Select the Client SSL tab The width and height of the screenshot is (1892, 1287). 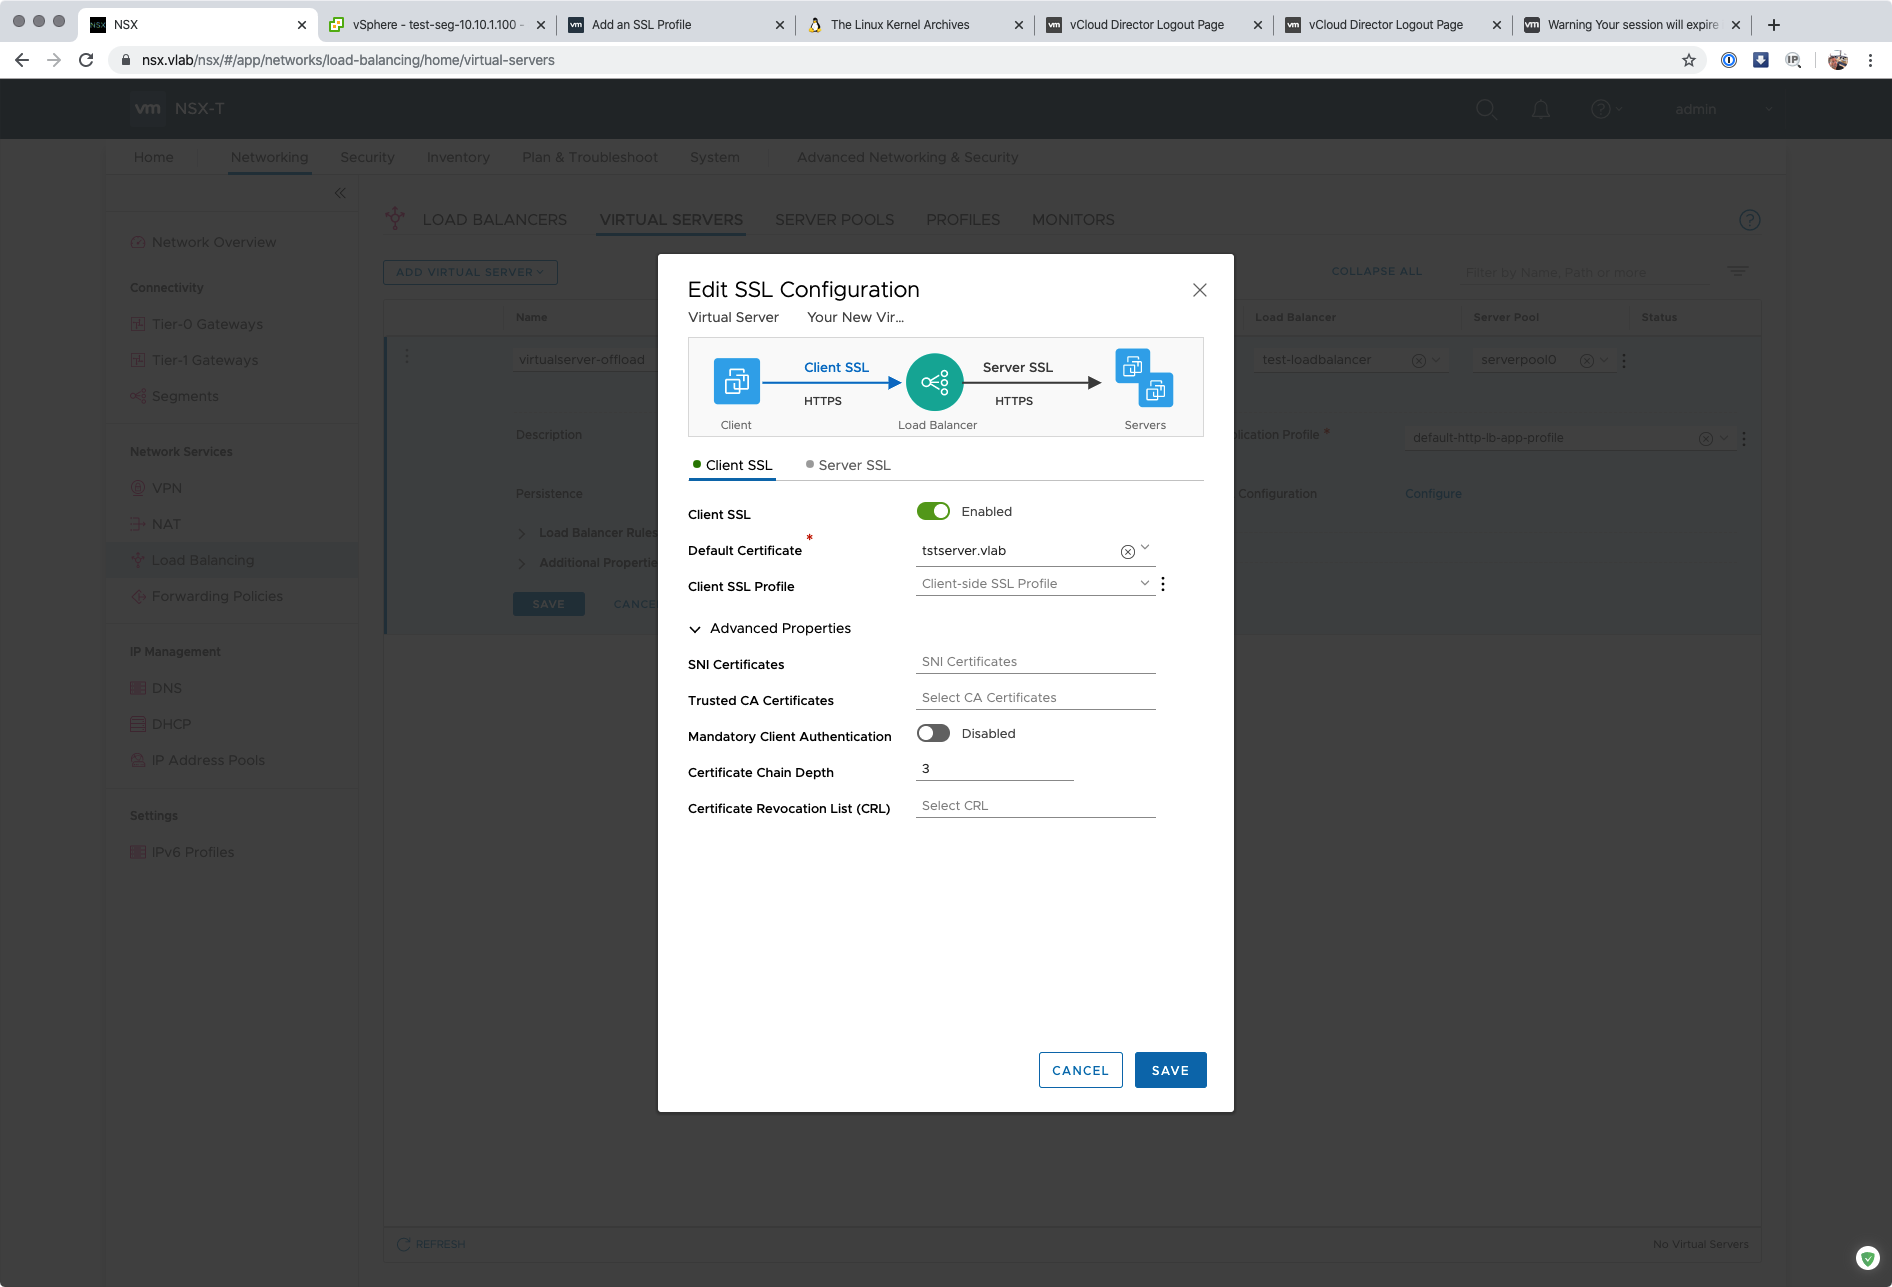tap(738, 465)
